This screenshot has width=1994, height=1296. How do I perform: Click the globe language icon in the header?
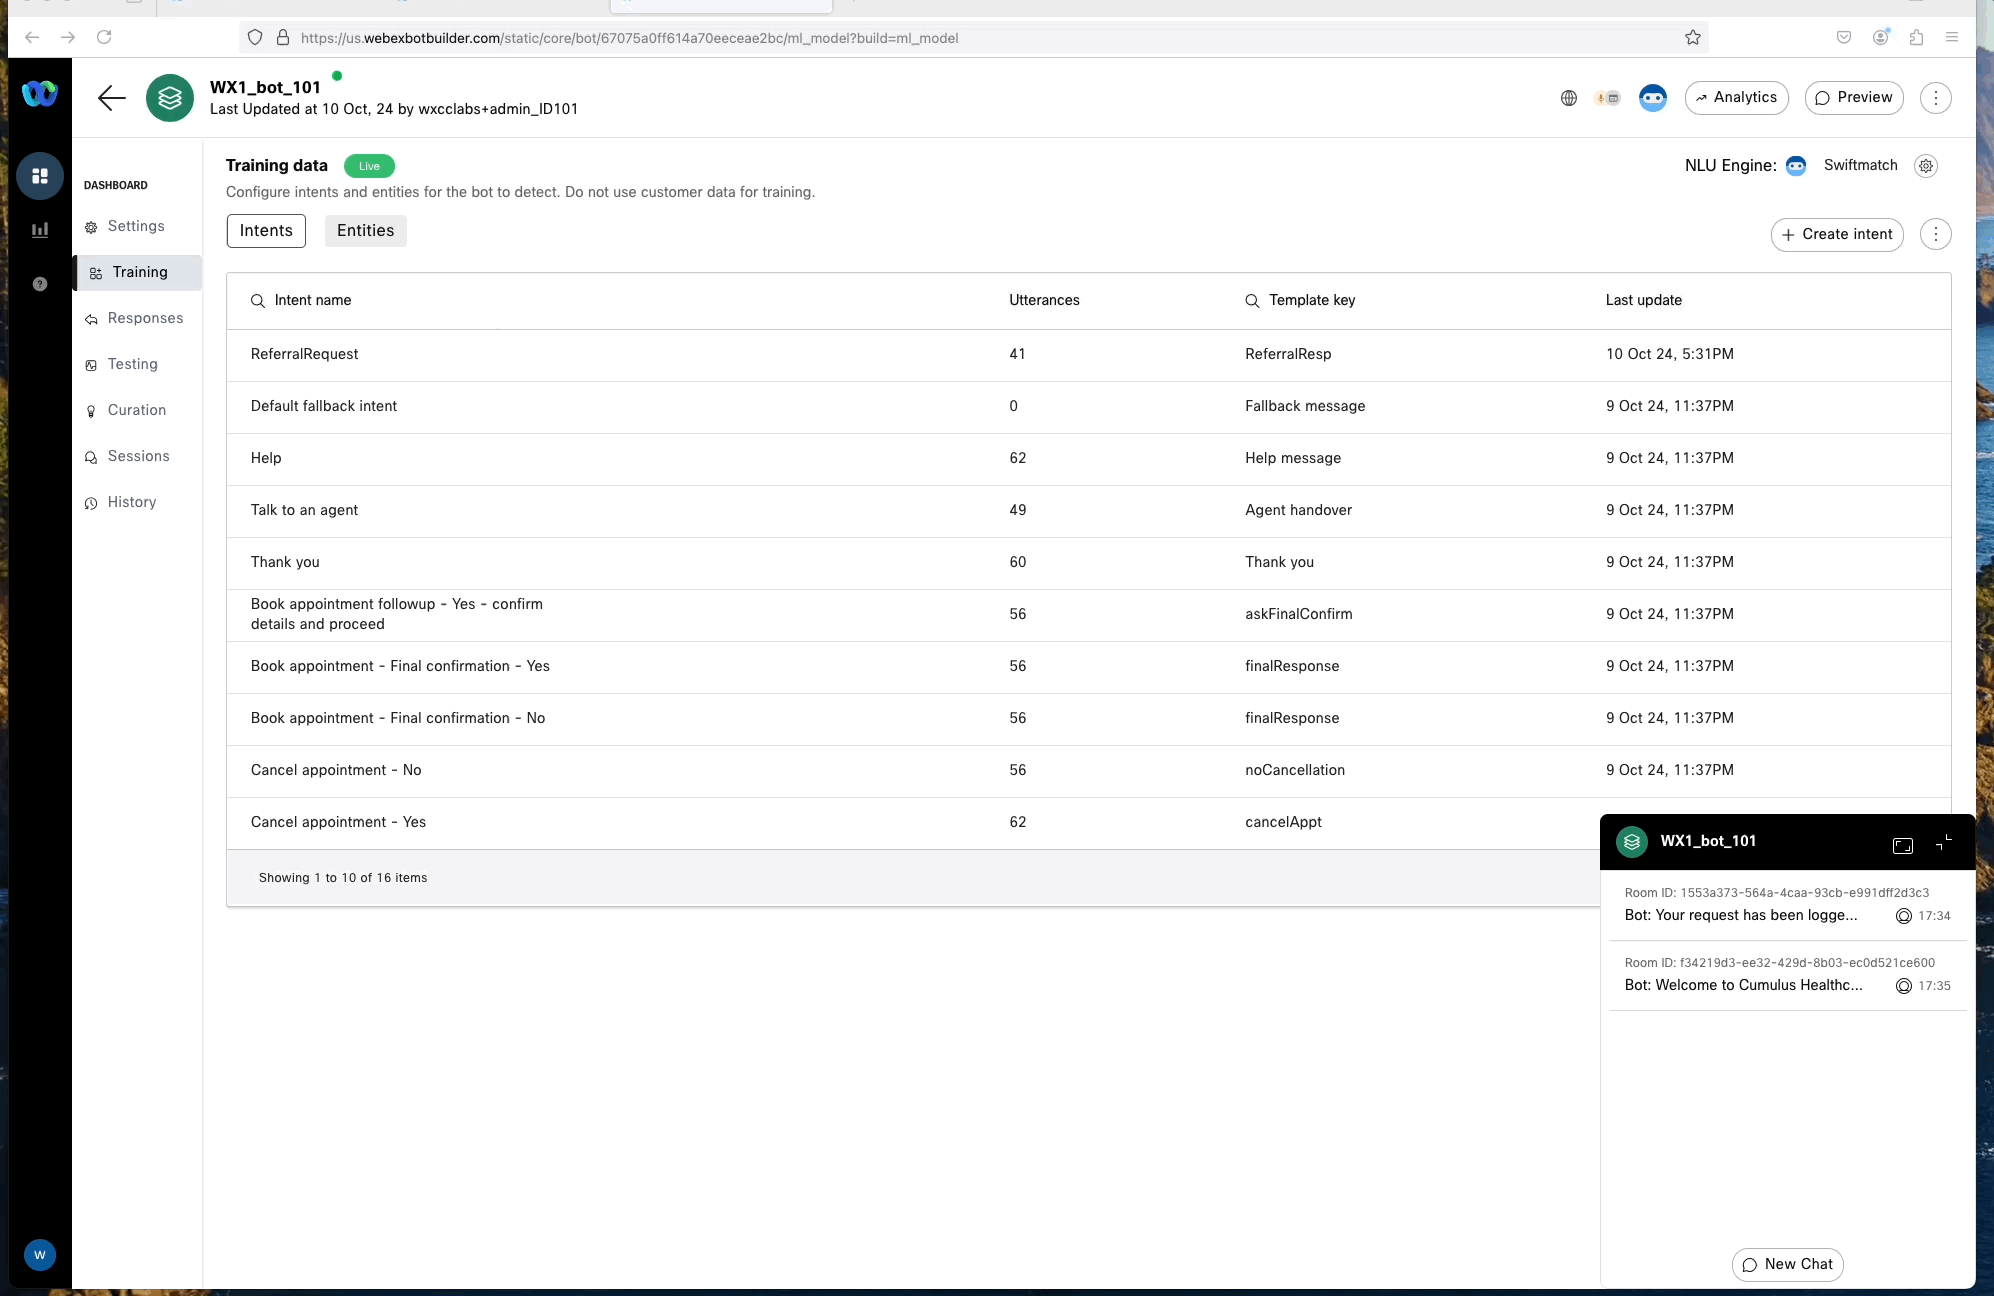click(1569, 98)
